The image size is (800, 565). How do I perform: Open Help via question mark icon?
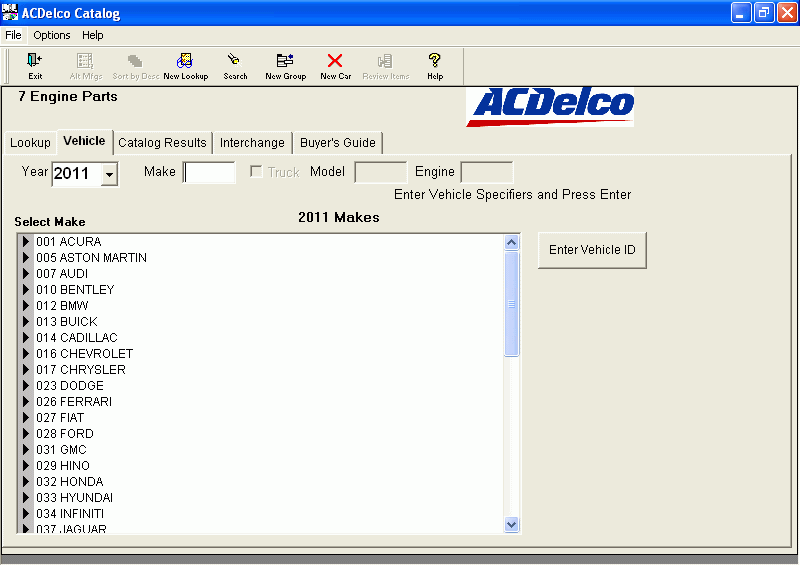435,62
